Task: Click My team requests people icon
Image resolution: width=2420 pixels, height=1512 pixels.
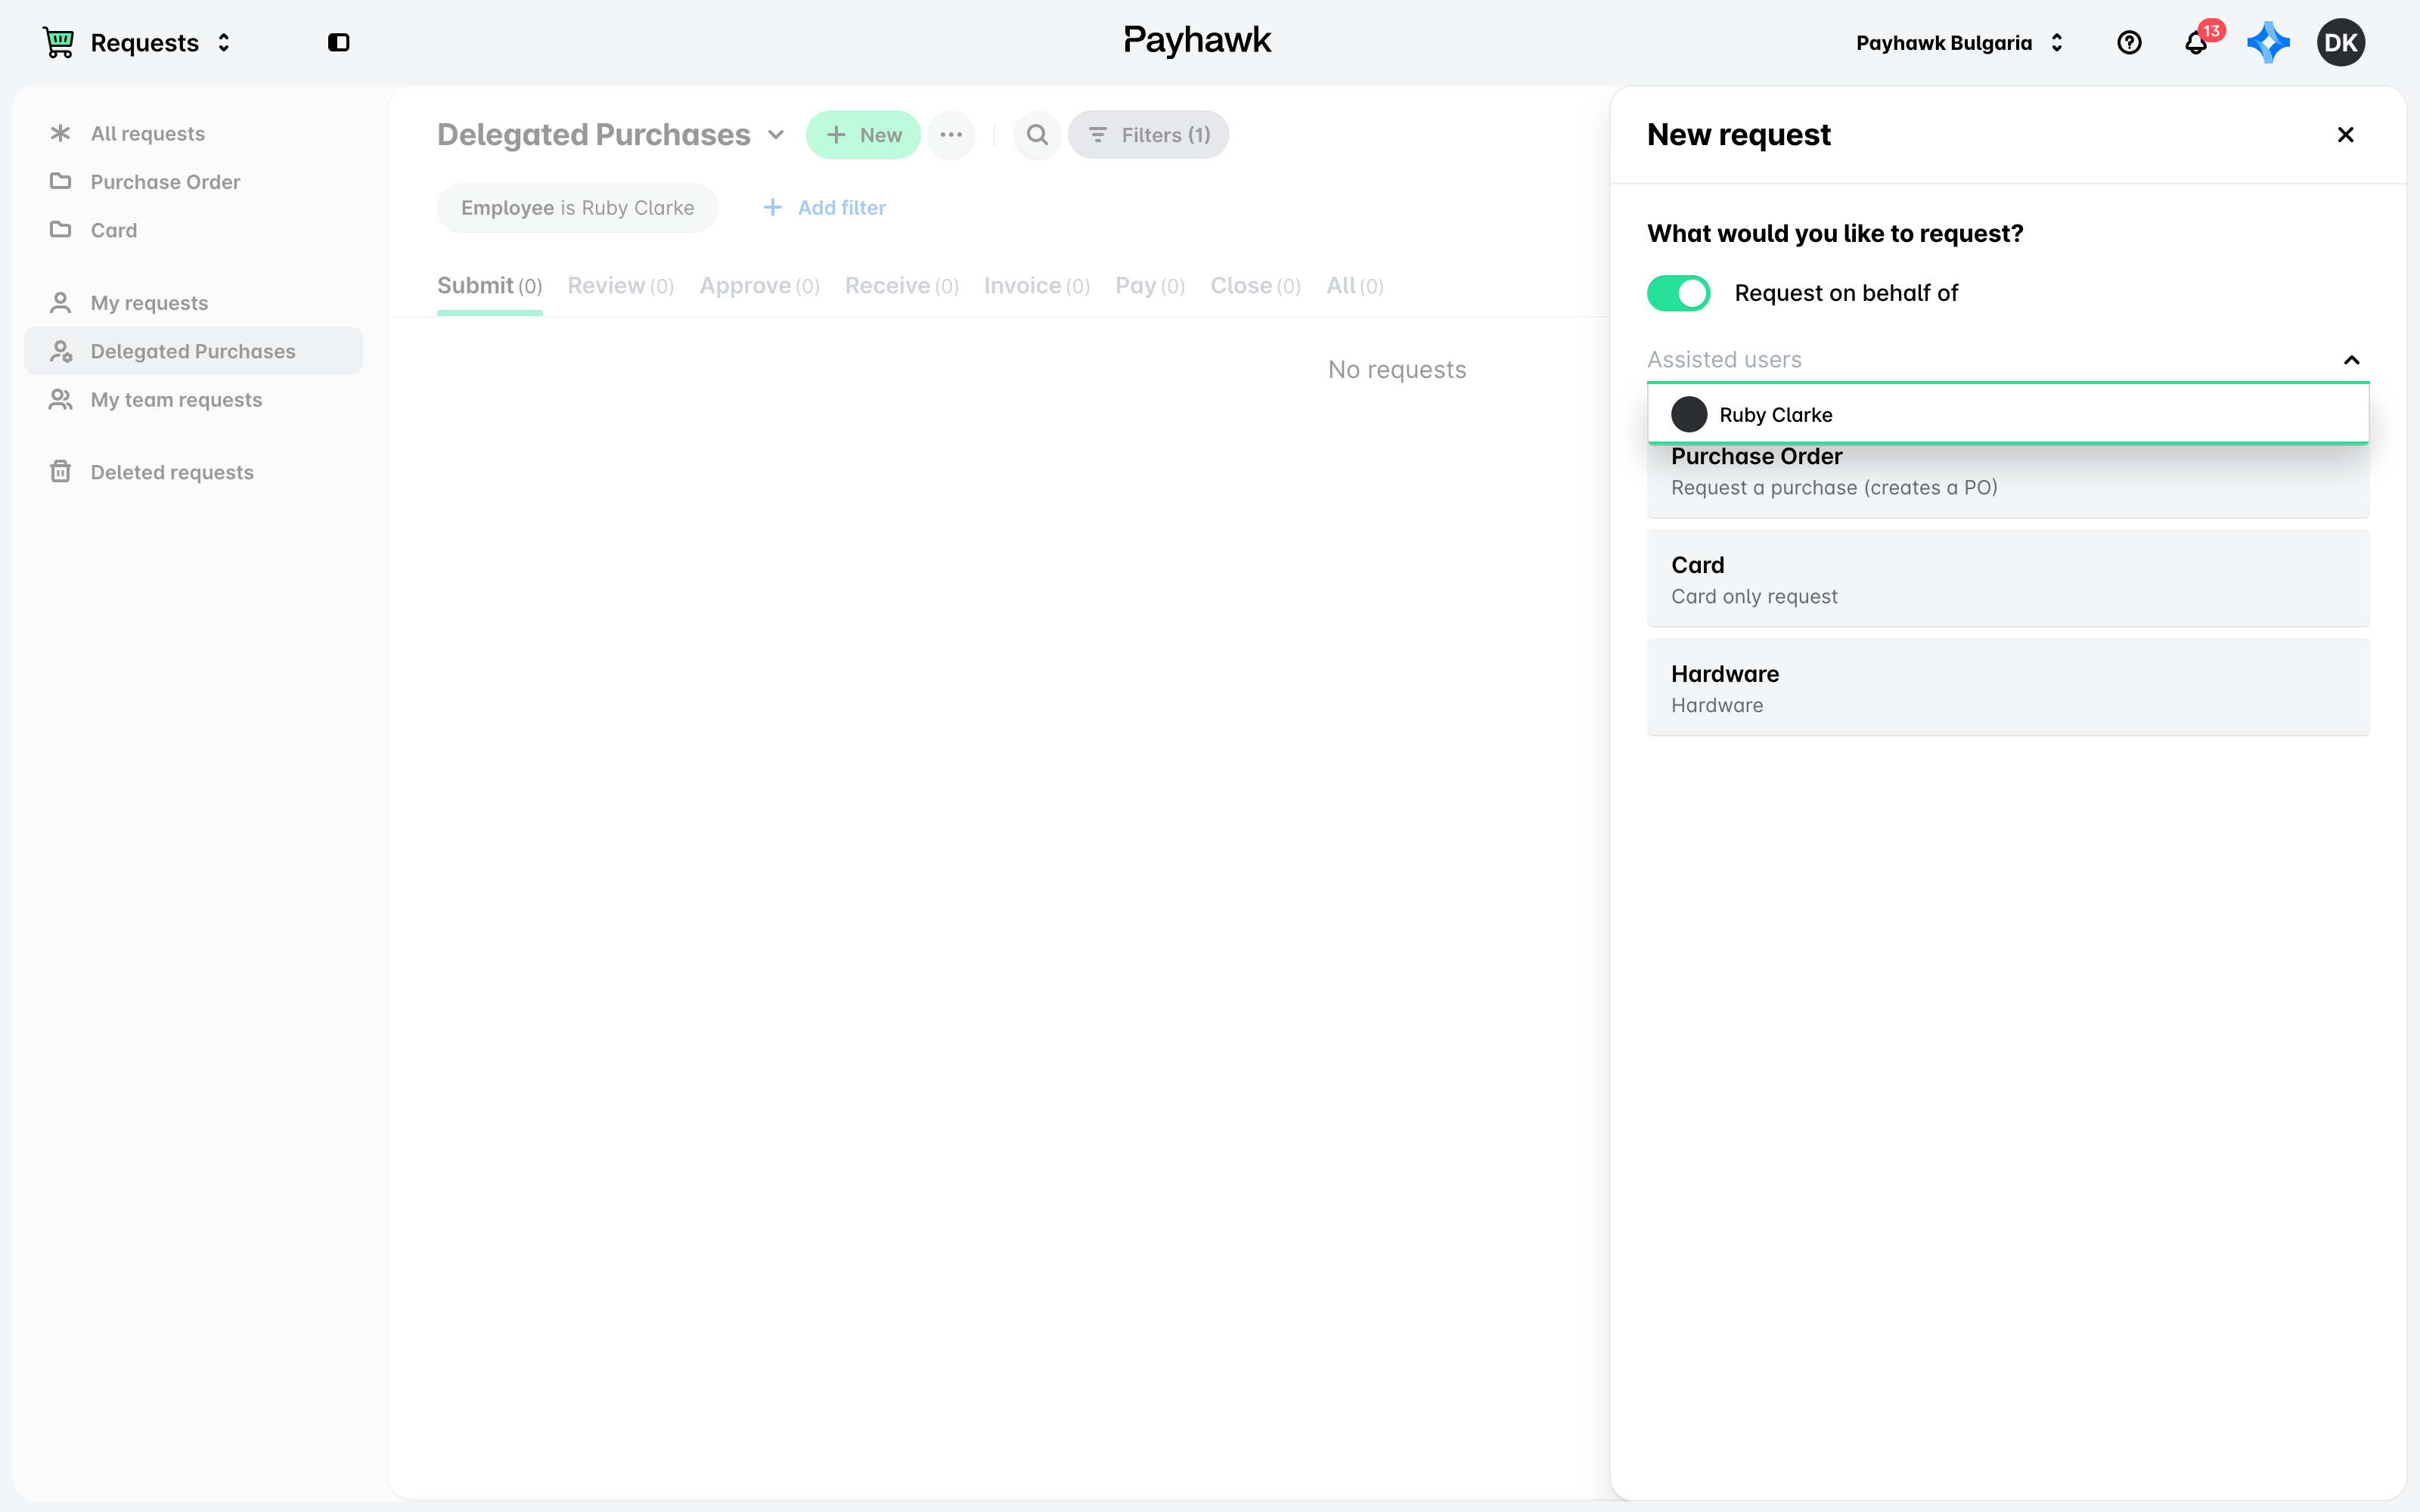Action: 60,399
